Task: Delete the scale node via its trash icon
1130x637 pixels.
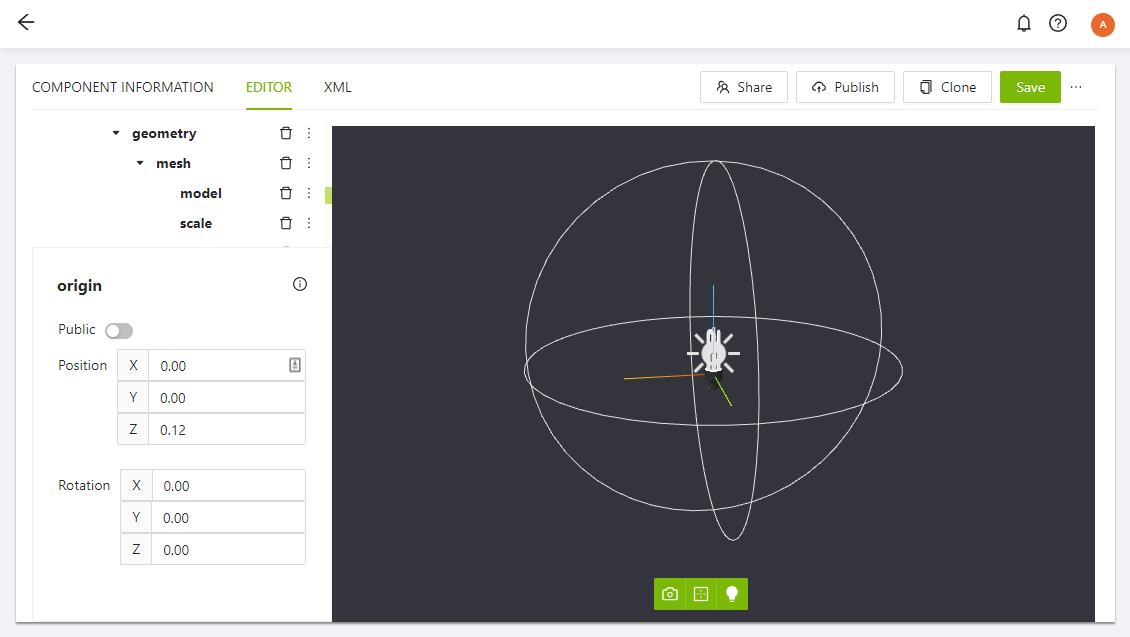Action: pos(286,223)
